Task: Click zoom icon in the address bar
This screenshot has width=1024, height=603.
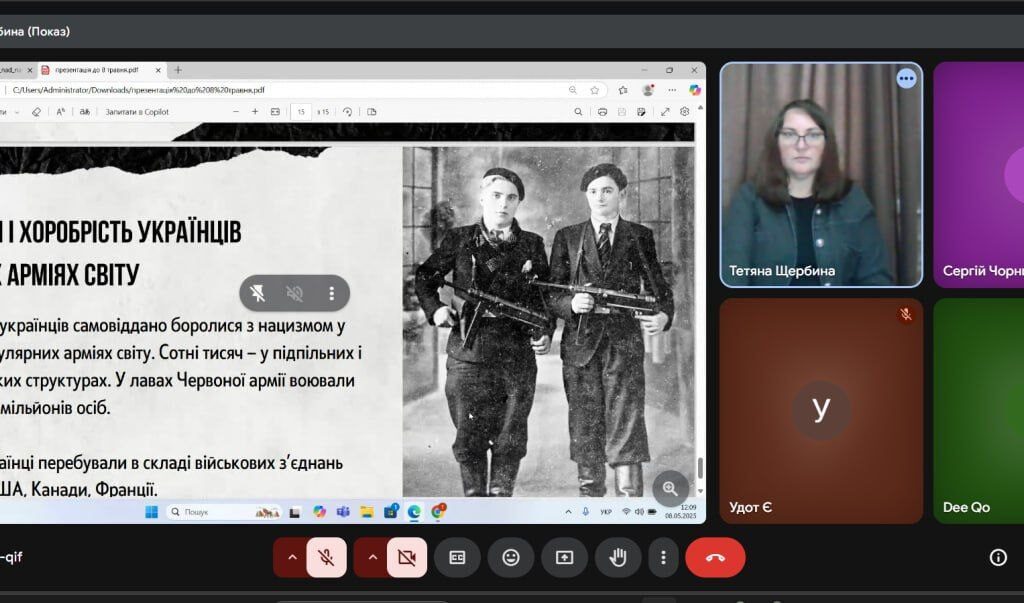Action: click(x=573, y=90)
